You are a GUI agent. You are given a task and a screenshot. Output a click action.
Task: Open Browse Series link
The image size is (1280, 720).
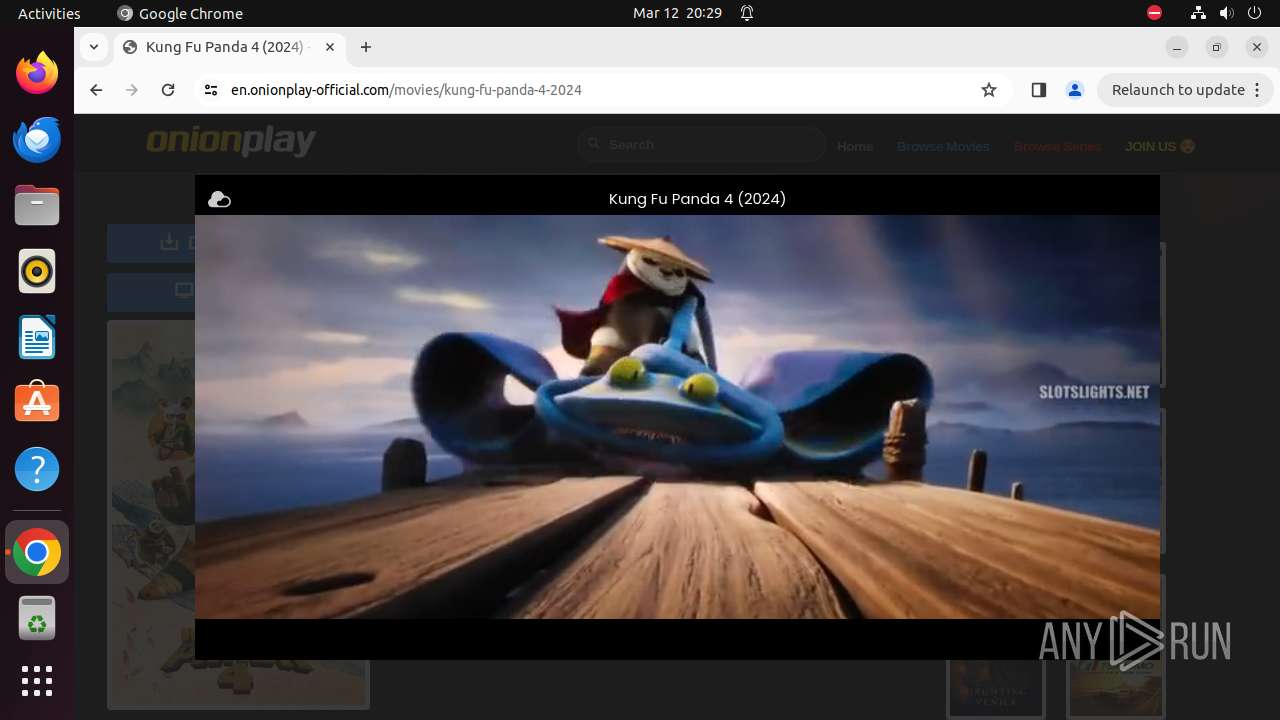1057,146
